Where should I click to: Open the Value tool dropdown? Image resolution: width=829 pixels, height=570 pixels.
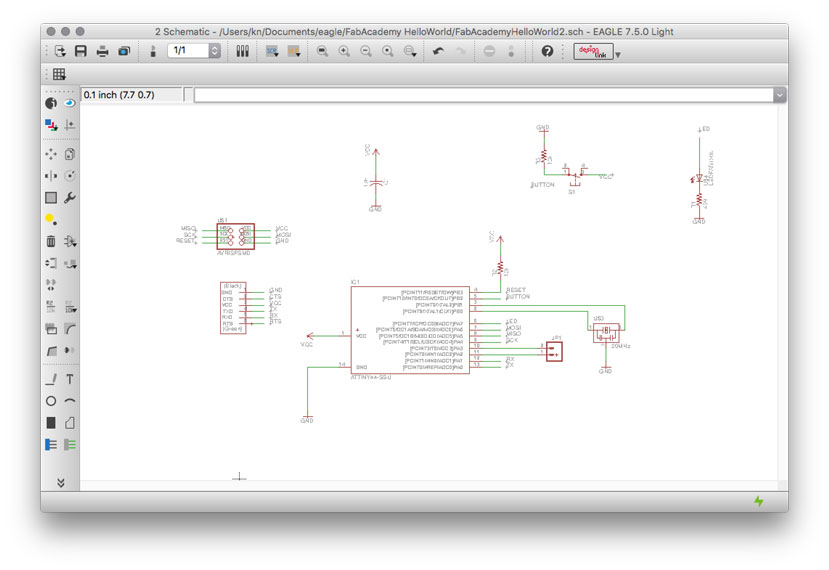tap(70, 307)
